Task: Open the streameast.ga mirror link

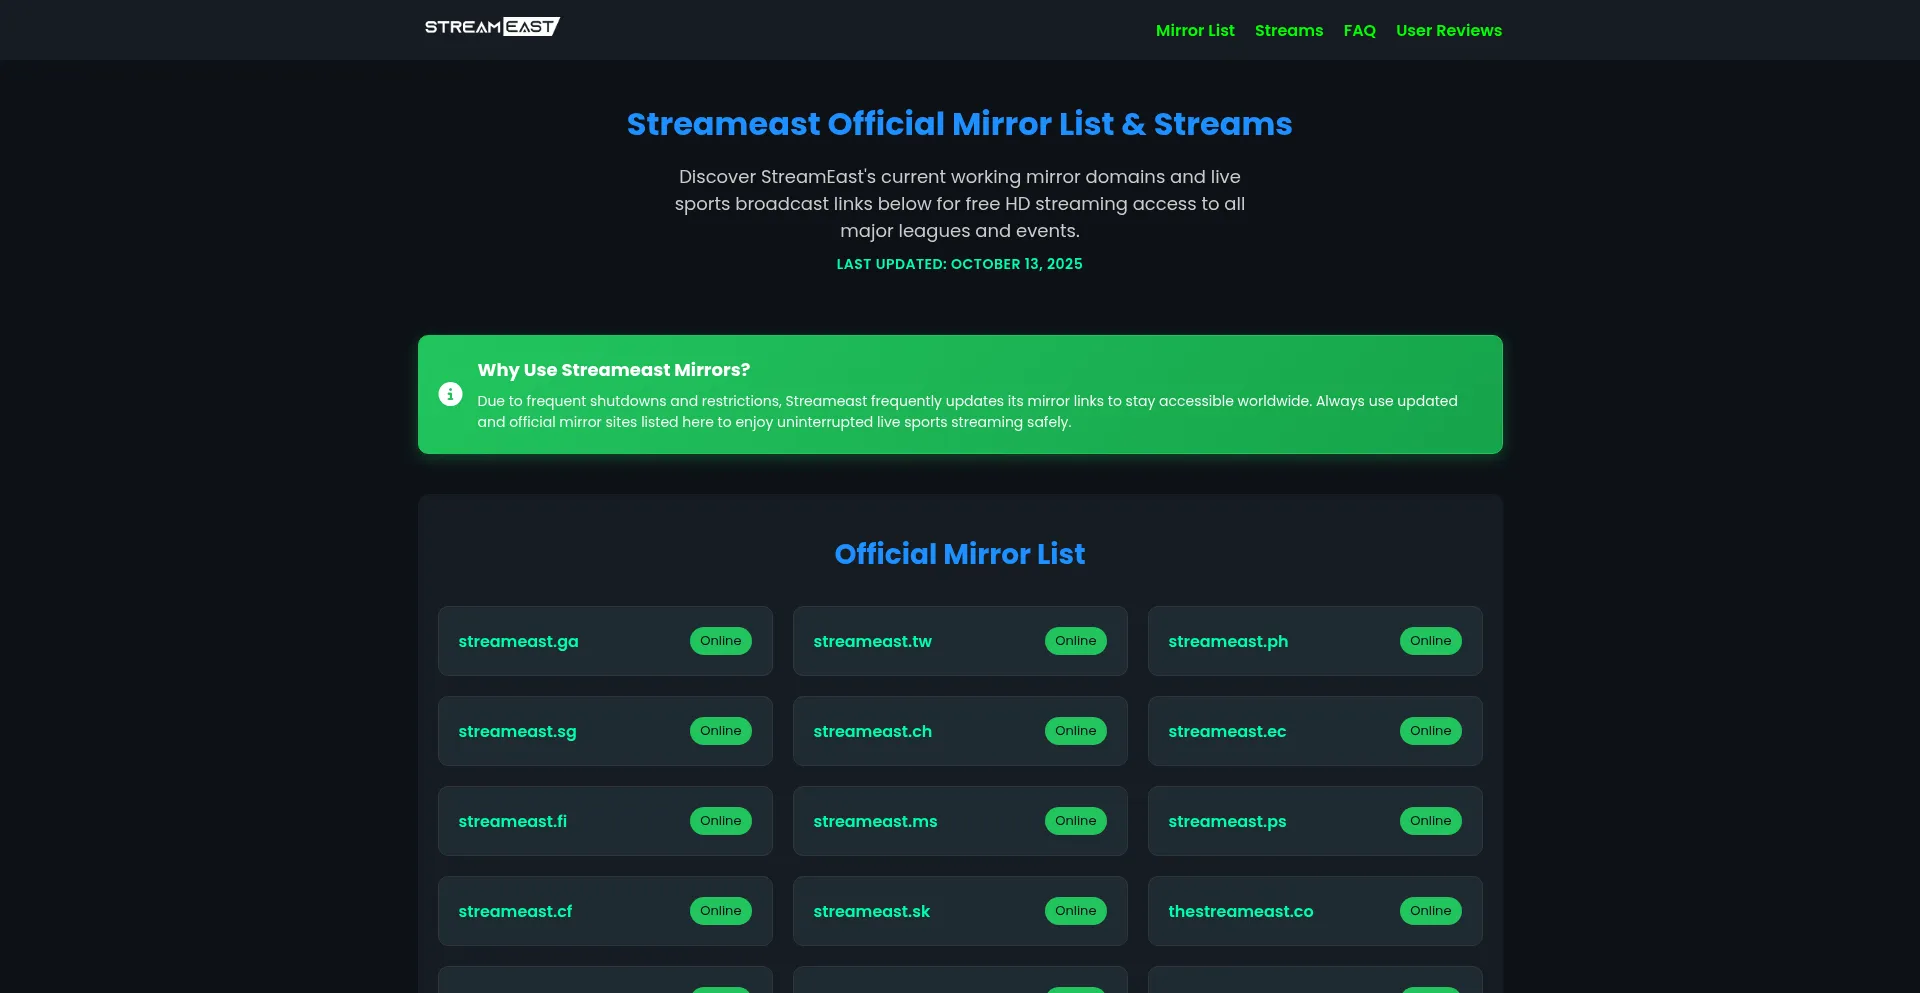Action: (518, 641)
